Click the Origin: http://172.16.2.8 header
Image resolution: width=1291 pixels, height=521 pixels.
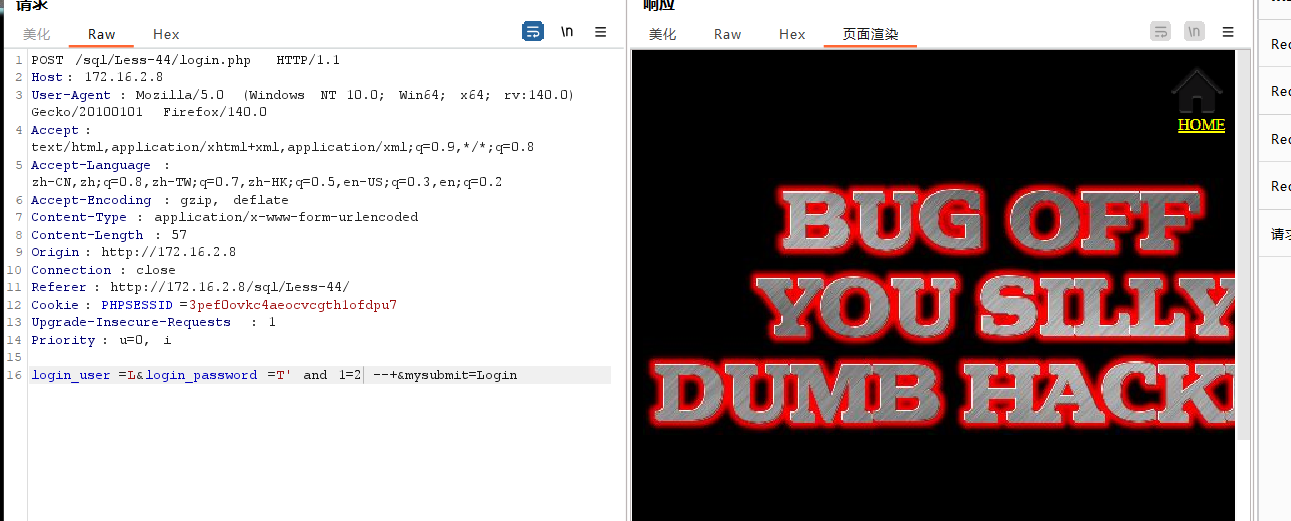pos(134,252)
